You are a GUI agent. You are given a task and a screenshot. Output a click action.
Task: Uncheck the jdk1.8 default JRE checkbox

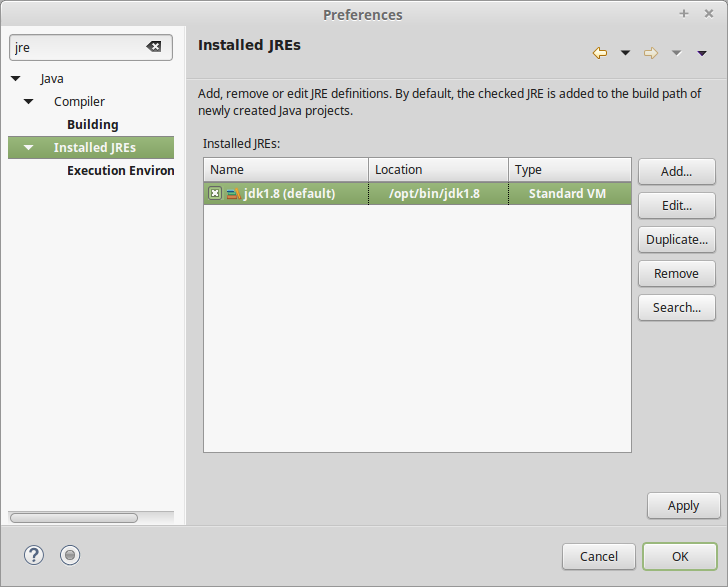click(x=215, y=193)
